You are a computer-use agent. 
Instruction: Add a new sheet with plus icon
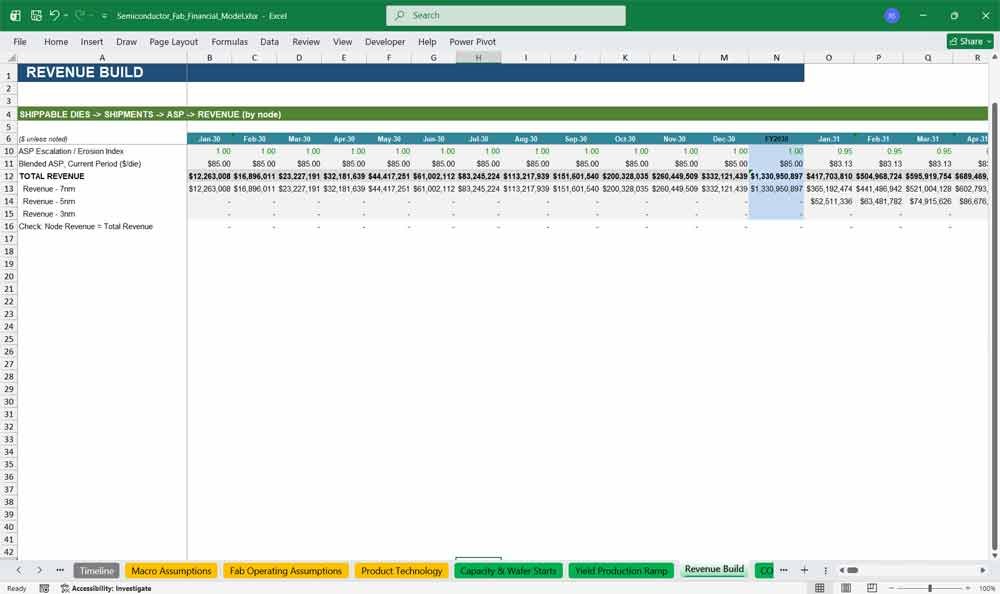coord(804,570)
